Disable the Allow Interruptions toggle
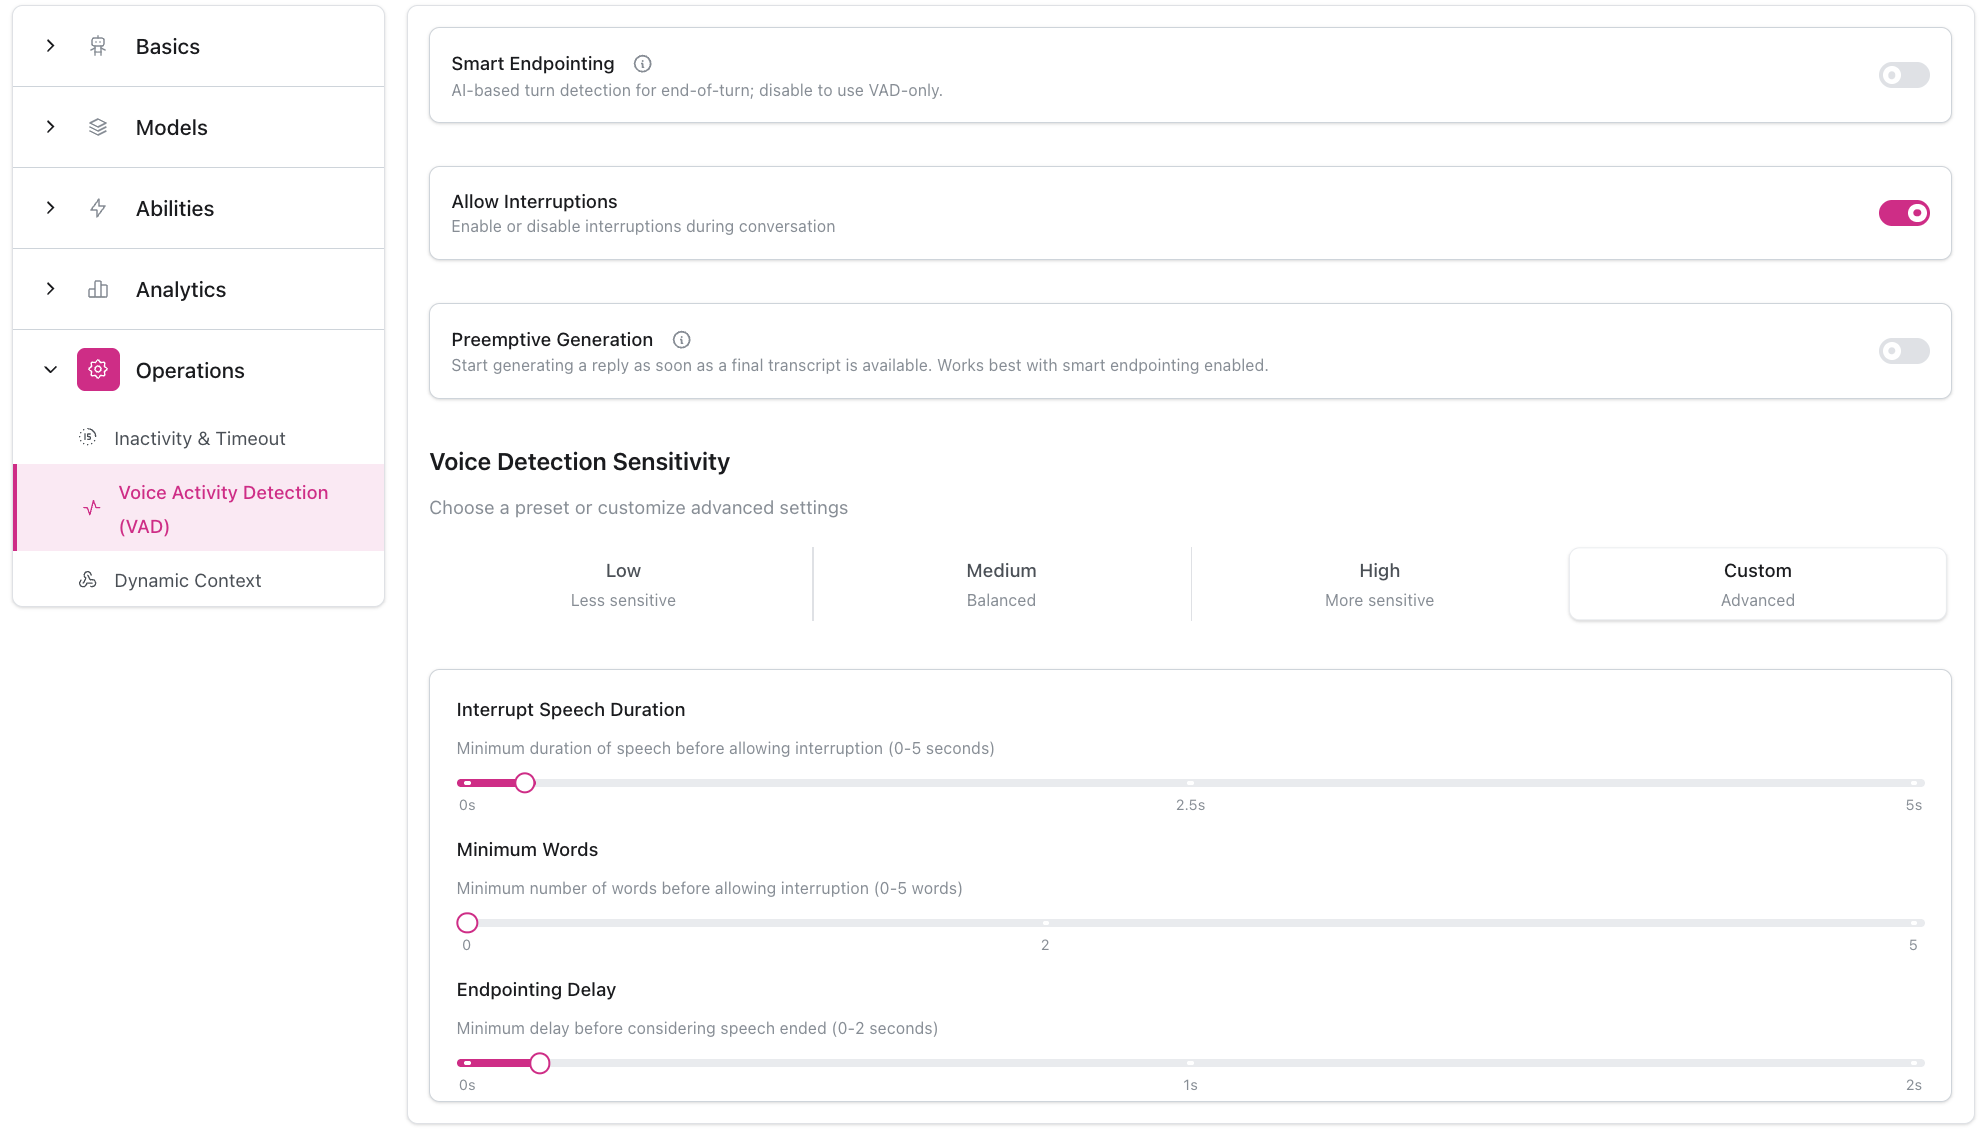This screenshot has width=1986, height=1134. [1904, 213]
